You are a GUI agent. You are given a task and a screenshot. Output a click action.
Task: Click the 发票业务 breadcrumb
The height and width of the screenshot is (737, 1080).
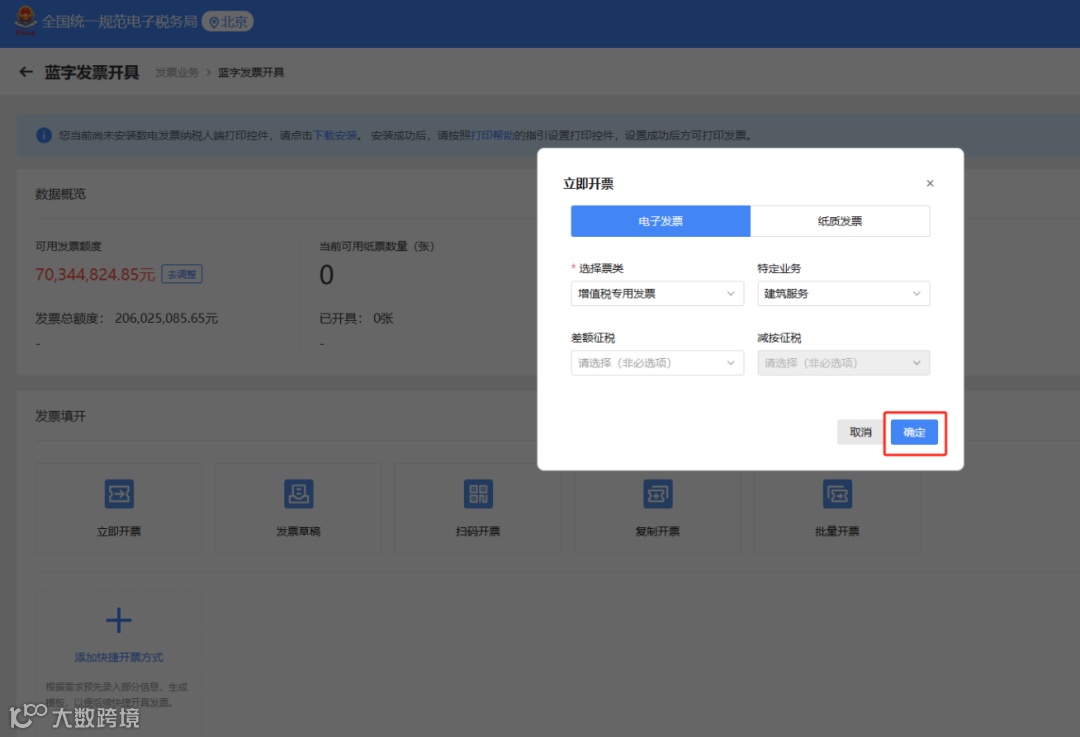coord(177,72)
